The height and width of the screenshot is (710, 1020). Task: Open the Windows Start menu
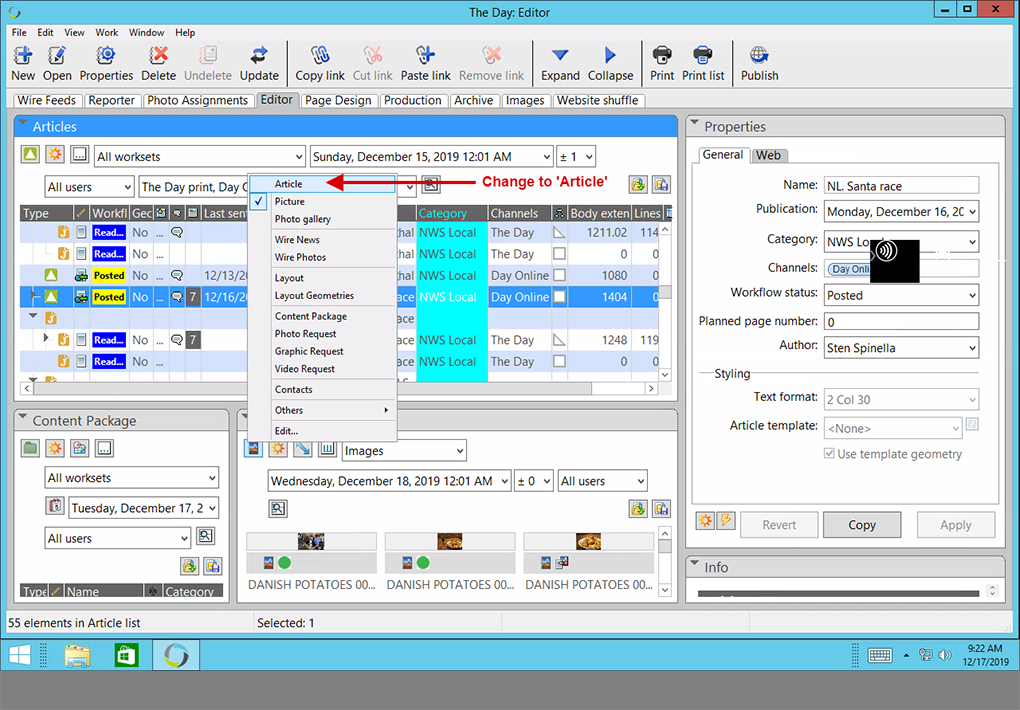(x=19, y=655)
